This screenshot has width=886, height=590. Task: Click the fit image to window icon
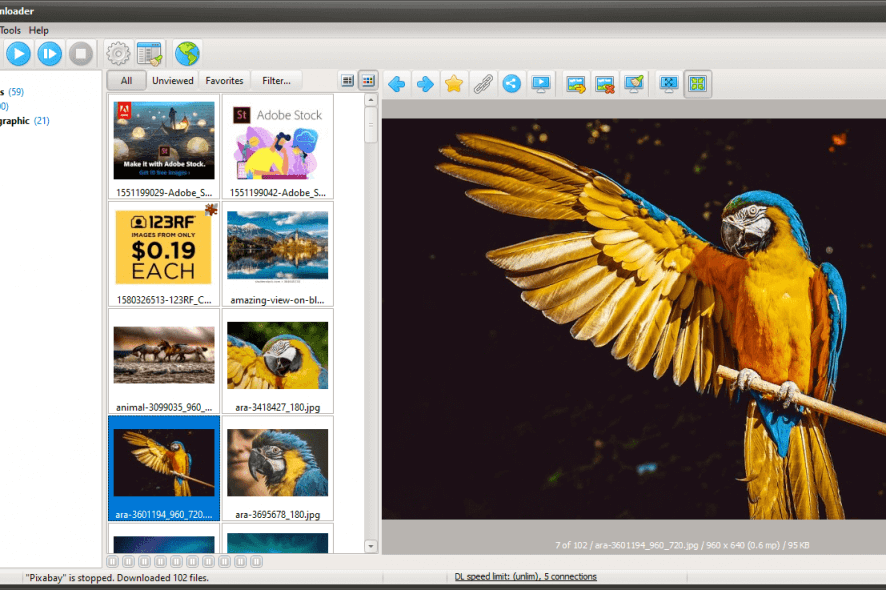pyautogui.click(x=668, y=84)
